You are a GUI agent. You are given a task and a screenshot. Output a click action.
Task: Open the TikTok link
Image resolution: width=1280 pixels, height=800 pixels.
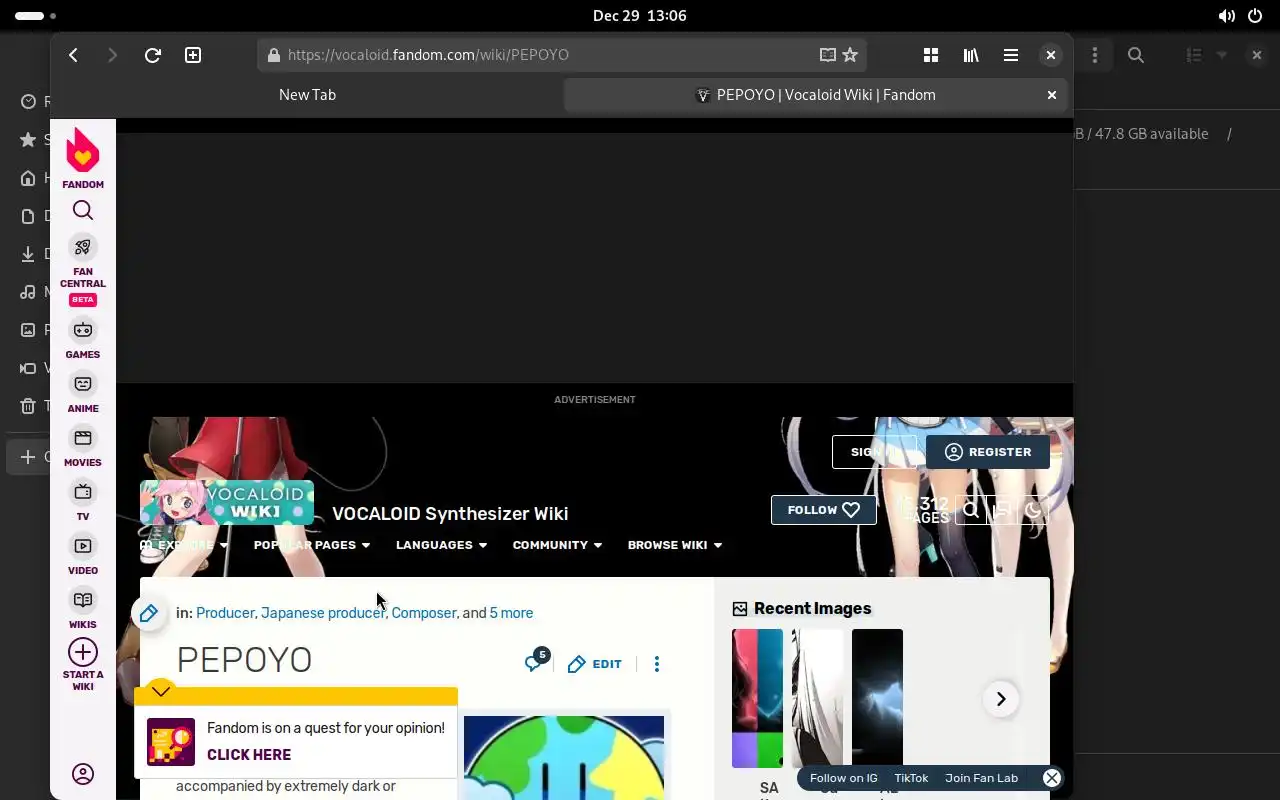pyautogui.click(x=911, y=778)
